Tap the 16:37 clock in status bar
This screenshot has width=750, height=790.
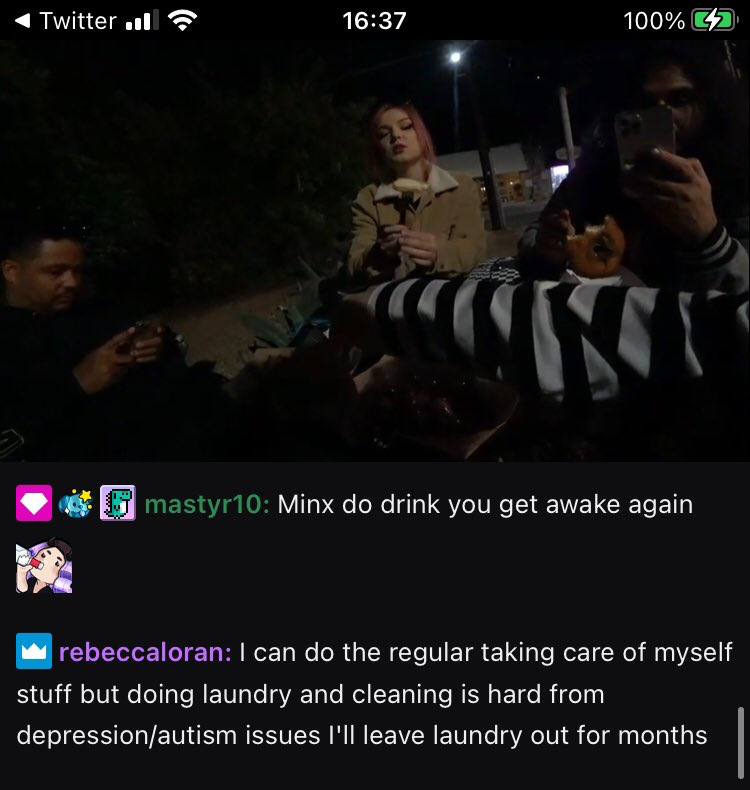click(x=374, y=21)
